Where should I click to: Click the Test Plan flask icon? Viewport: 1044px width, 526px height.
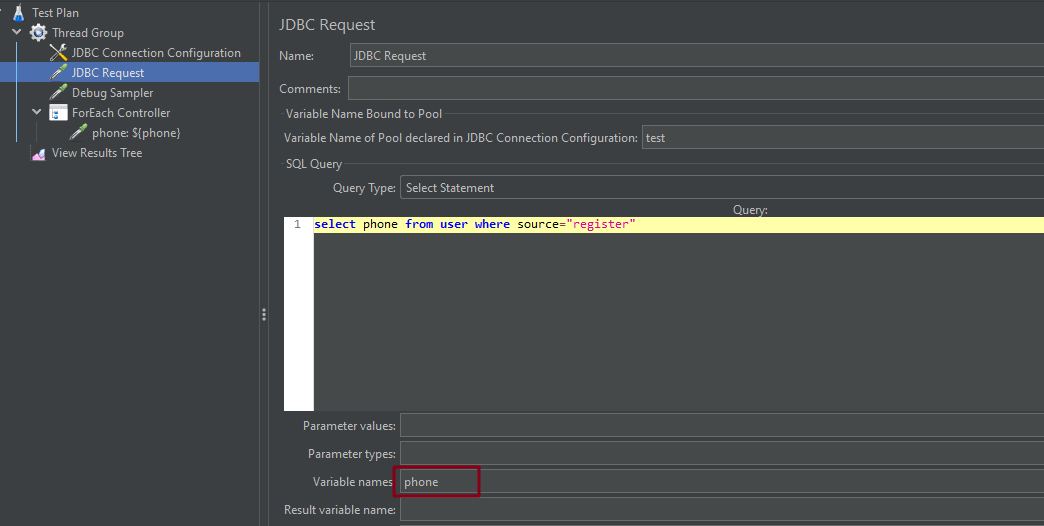[x=18, y=13]
